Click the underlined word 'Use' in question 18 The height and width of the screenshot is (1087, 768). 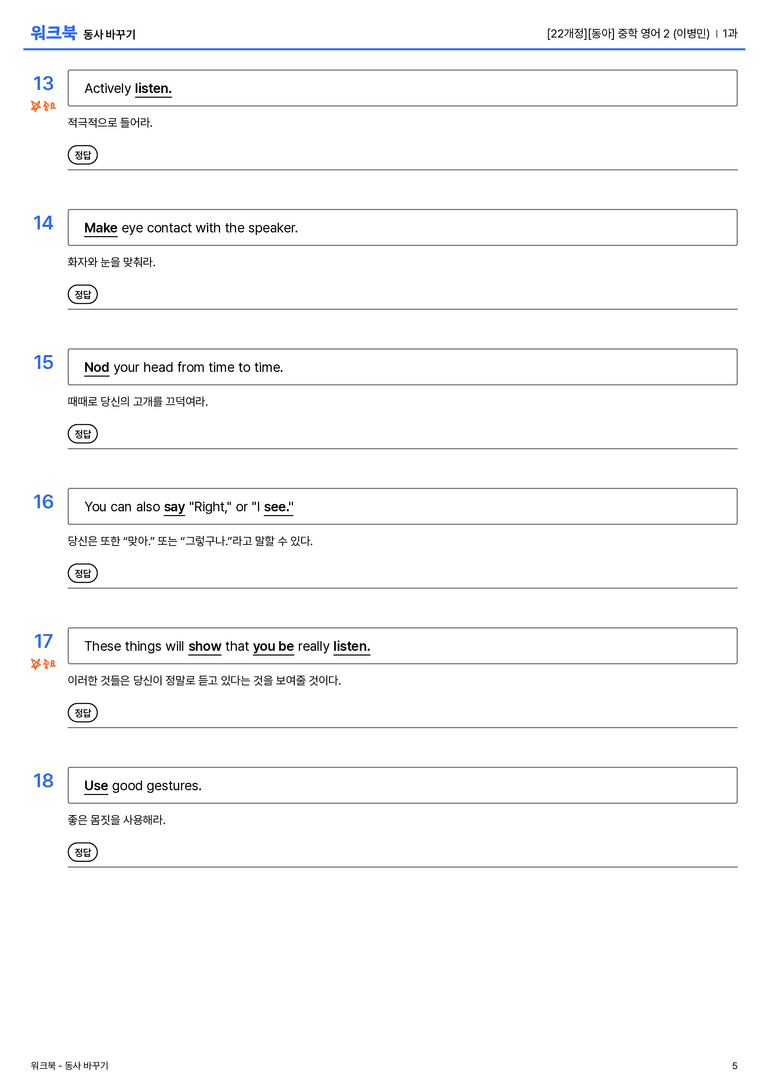tap(96, 786)
